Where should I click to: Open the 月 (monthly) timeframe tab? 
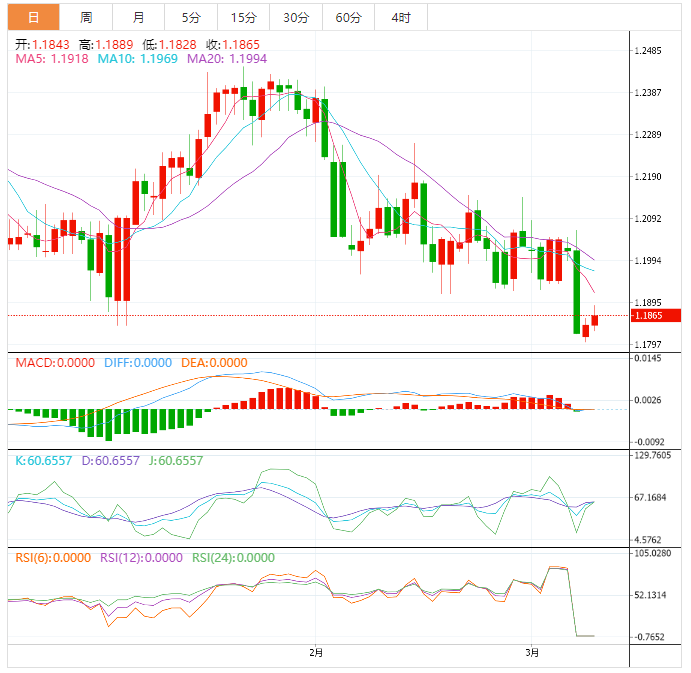point(138,17)
